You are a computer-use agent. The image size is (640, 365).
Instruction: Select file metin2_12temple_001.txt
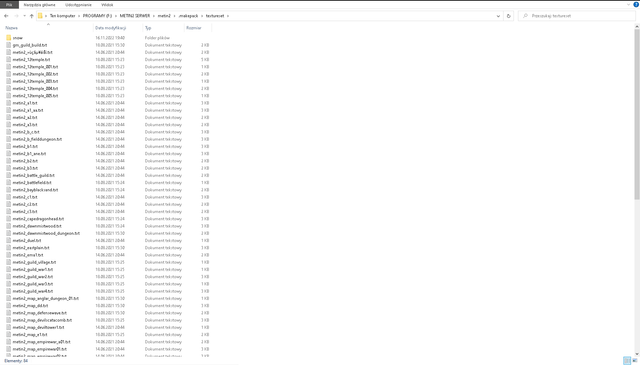pos(35,67)
